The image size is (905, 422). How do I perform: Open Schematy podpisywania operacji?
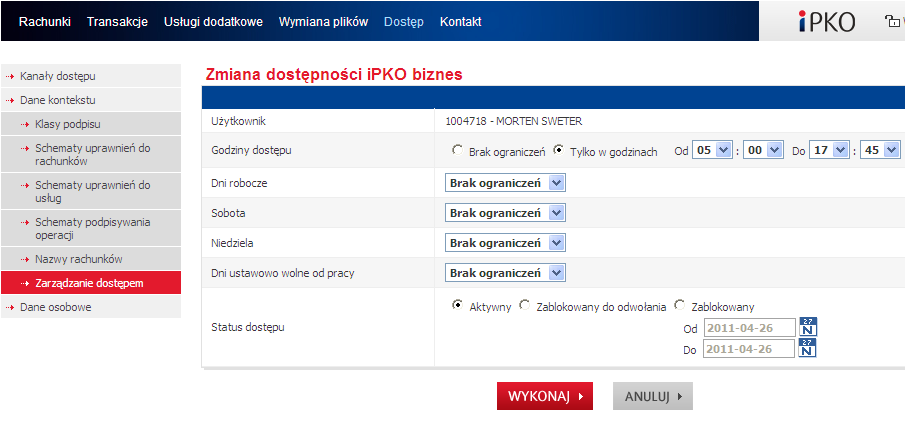(91, 228)
